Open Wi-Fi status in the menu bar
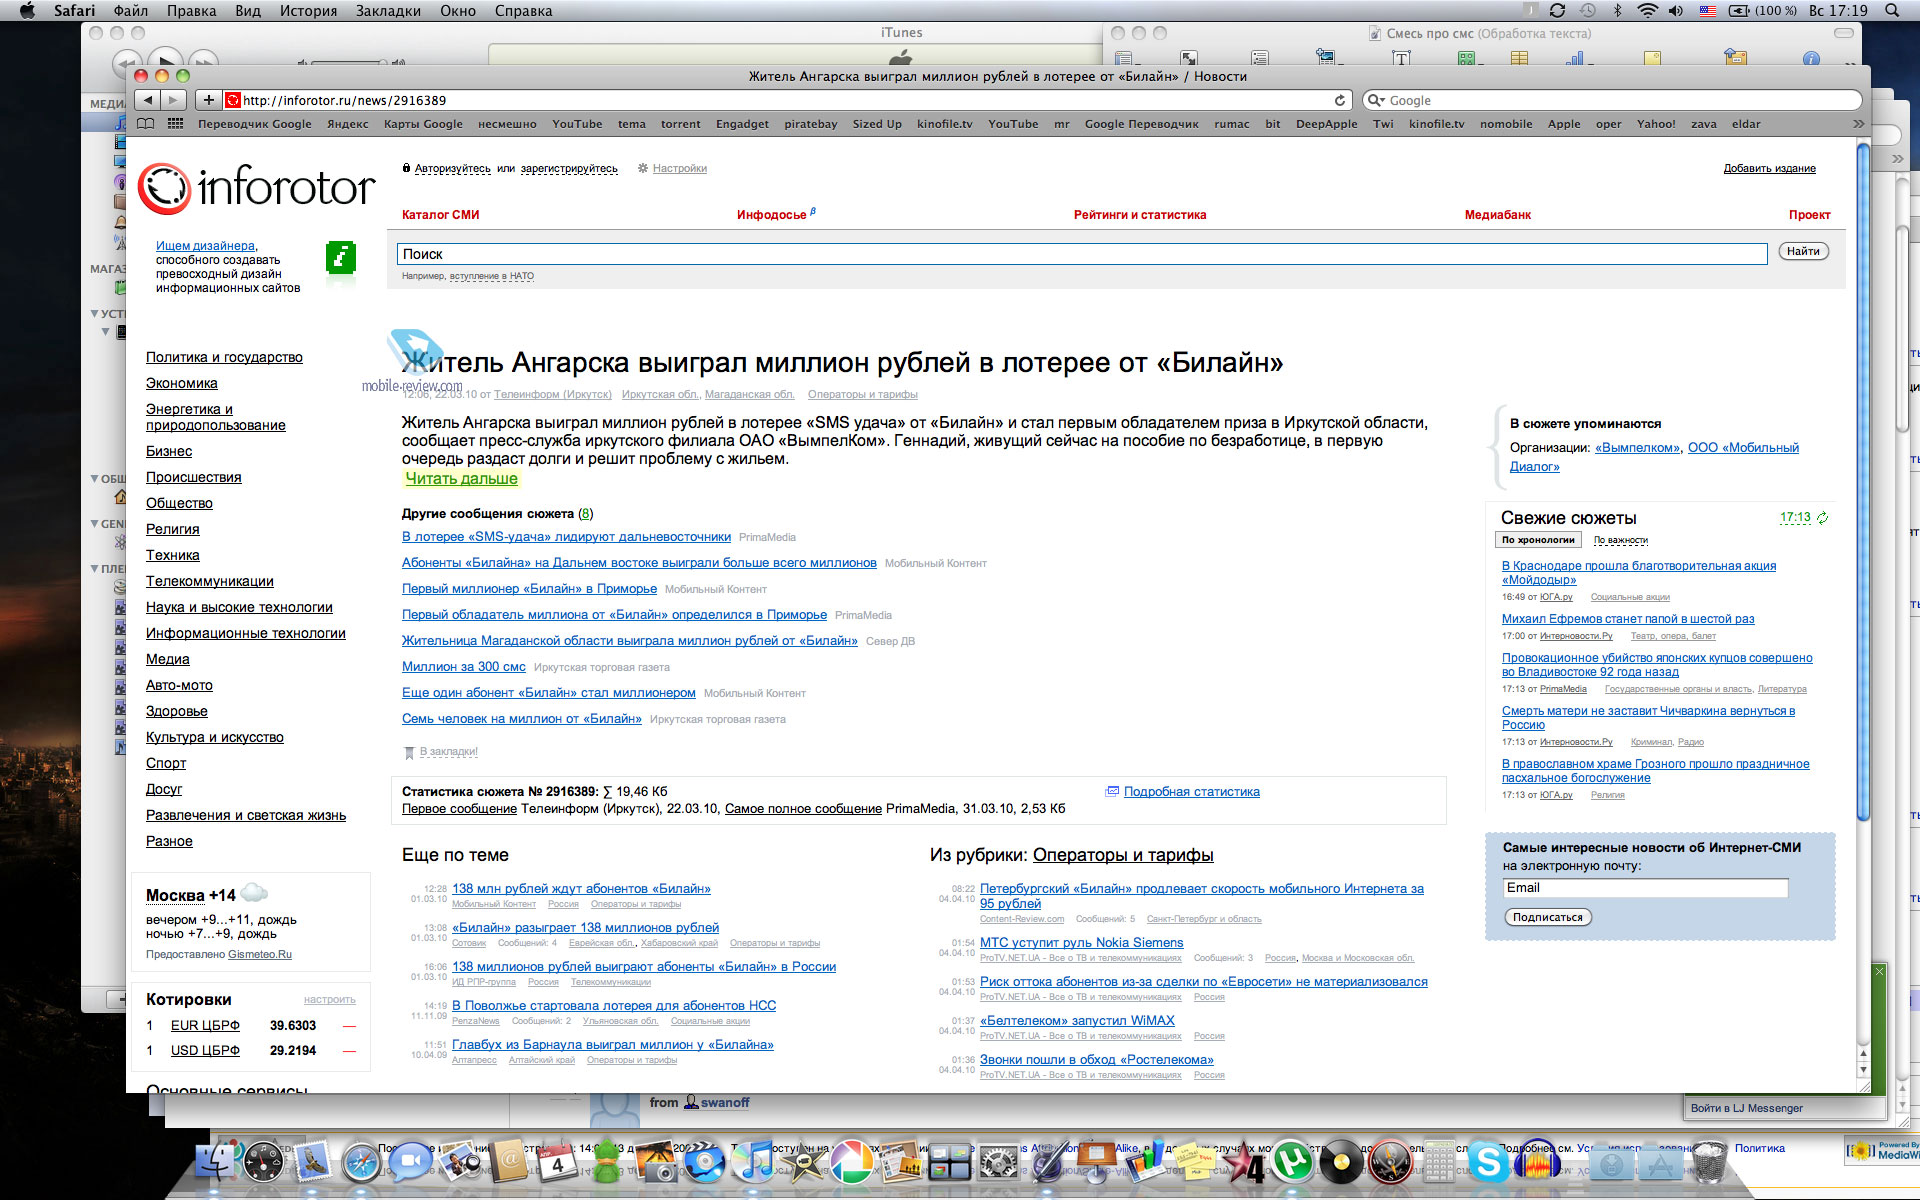This screenshot has height=1200, width=1920. click(x=1648, y=11)
